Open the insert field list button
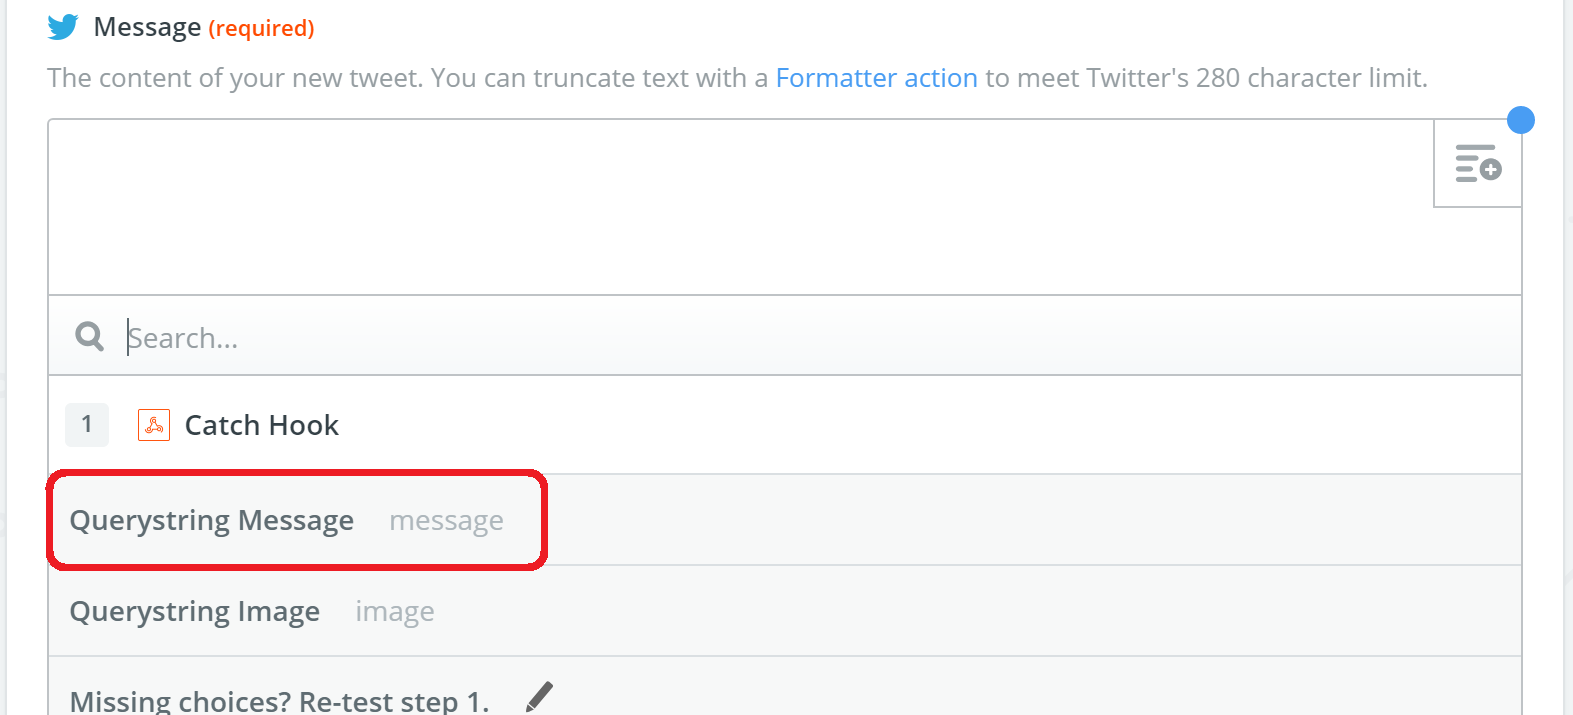This screenshot has height=715, width=1573. 1478,163
